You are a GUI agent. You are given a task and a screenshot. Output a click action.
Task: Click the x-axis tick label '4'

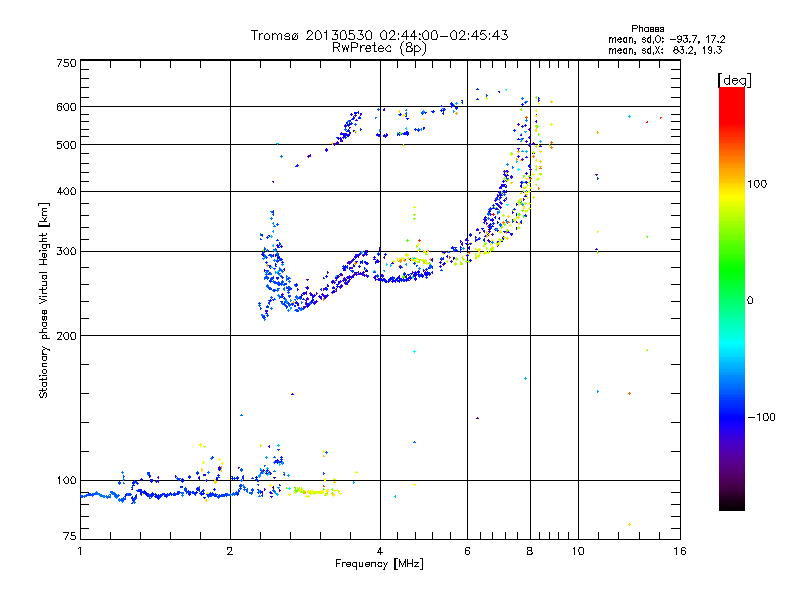pos(380,551)
